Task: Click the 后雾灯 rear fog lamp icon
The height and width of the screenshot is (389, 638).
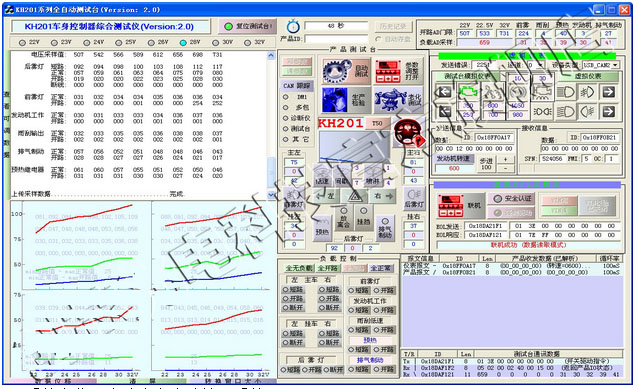Action: (414, 198)
